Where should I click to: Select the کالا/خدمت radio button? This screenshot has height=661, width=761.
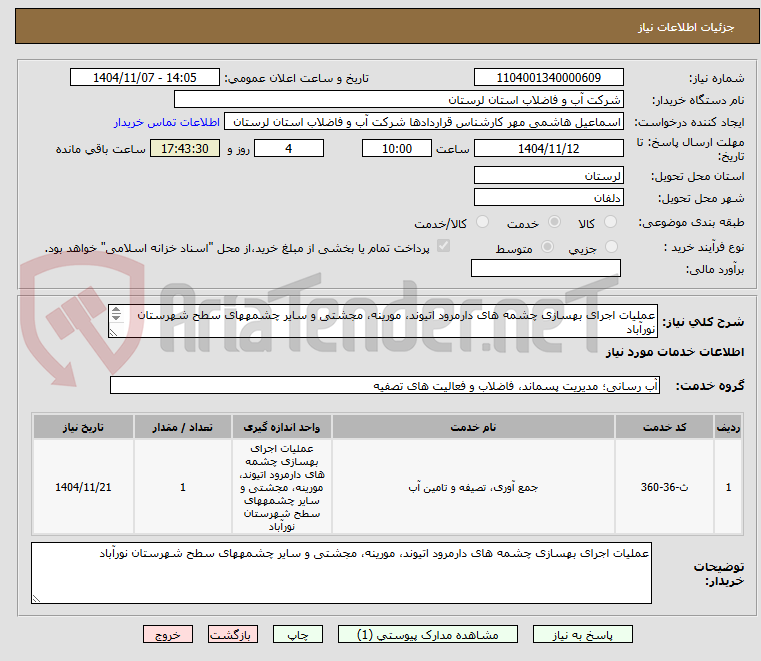pyautogui.click(x=482, y=222)
